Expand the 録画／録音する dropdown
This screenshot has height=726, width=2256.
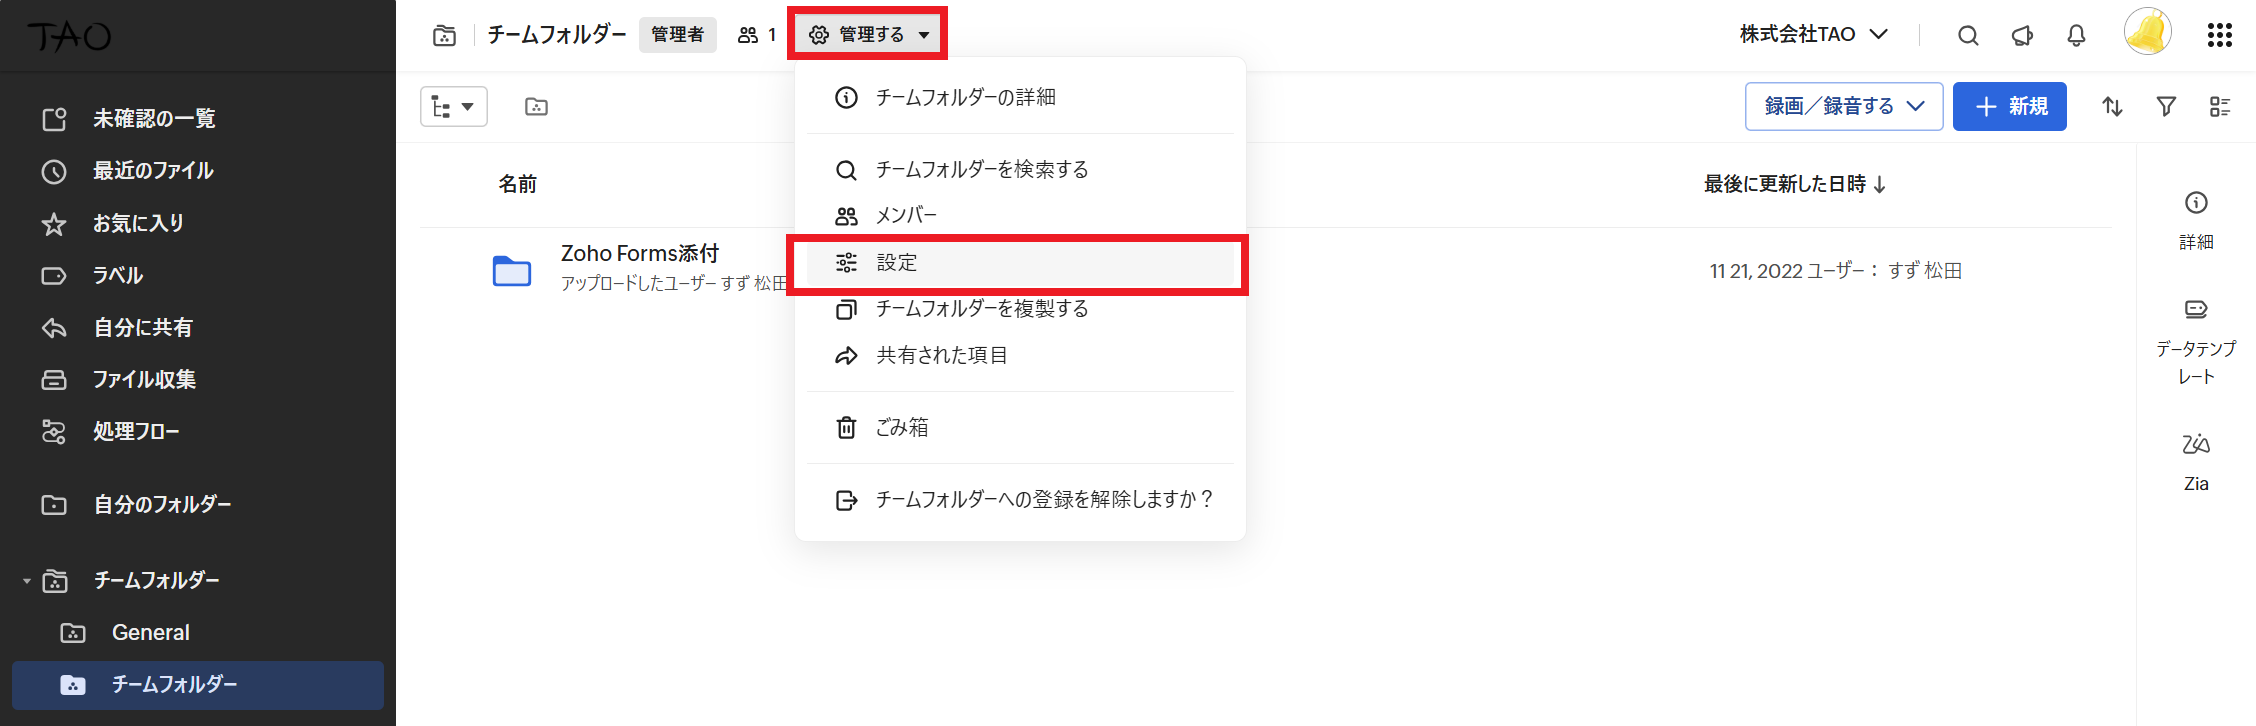(x=1843, y=106)
